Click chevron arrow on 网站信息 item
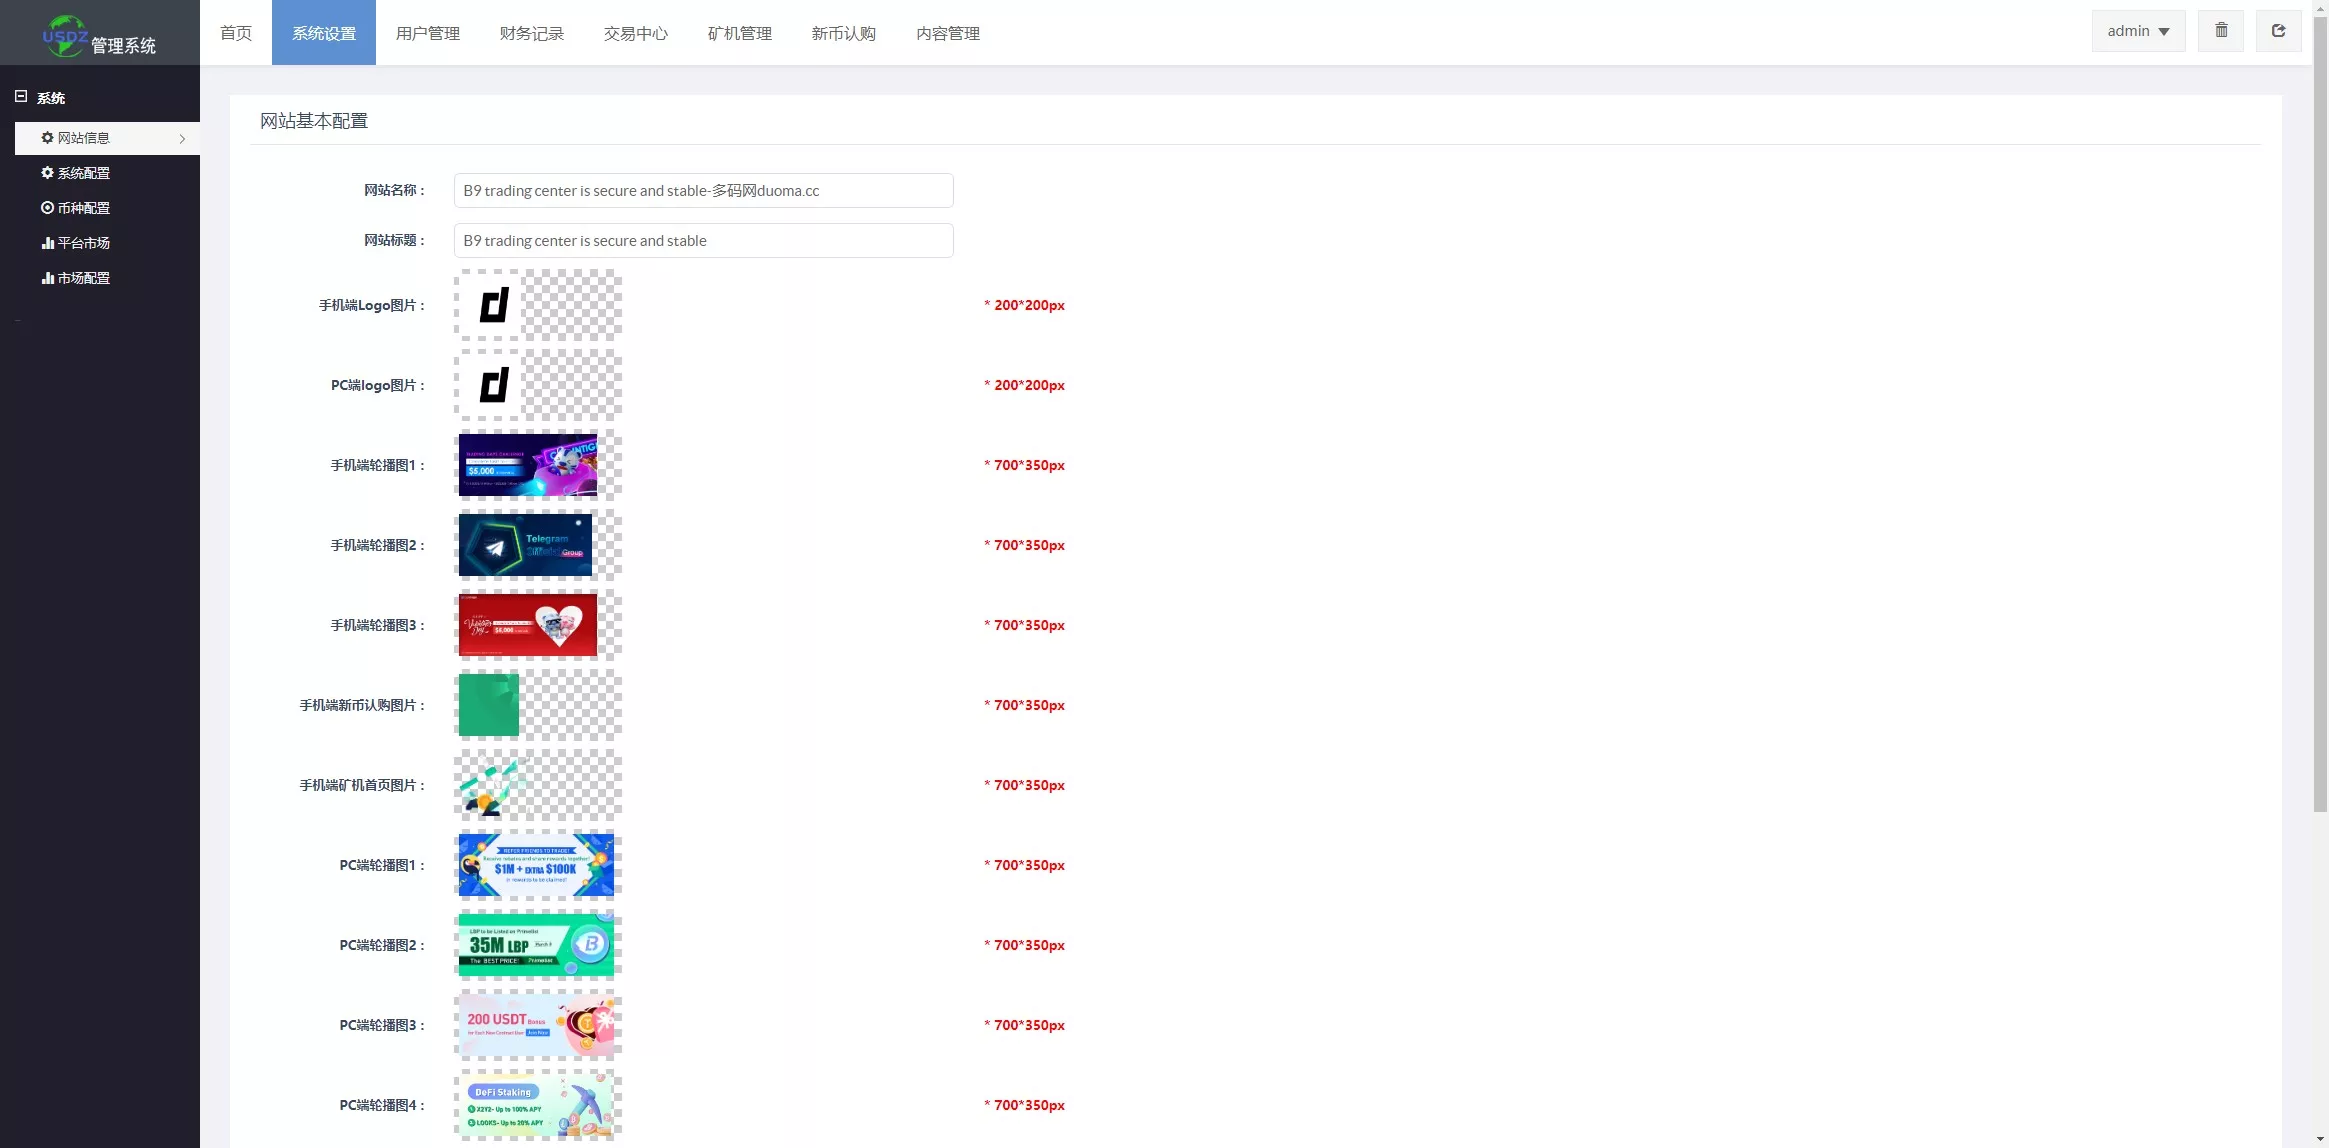Image resolution: width=2329 pixels, height=1148 pixels. (182, 139)
